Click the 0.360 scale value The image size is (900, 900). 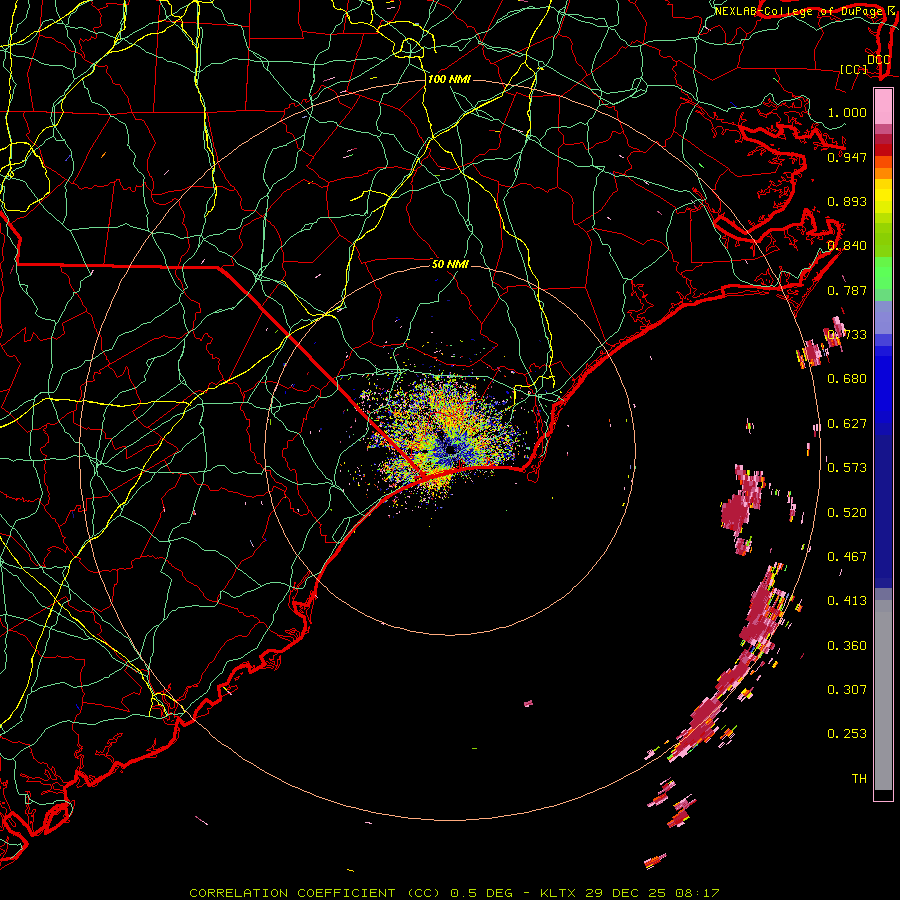(847, 645)
